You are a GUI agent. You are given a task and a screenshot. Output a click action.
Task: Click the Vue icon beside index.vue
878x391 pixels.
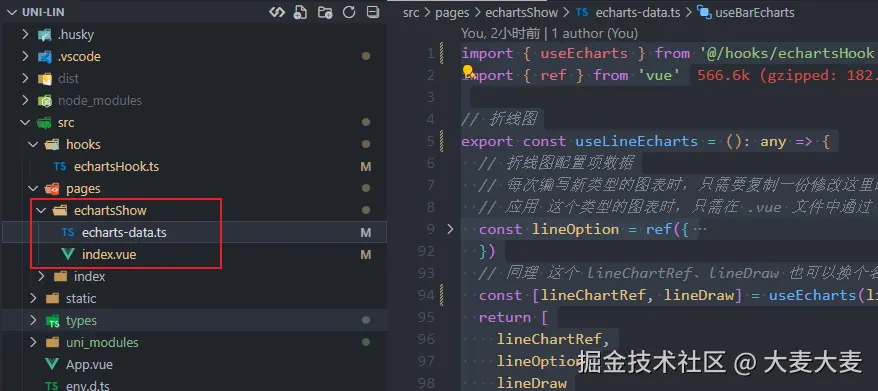[x=68, y=254]
